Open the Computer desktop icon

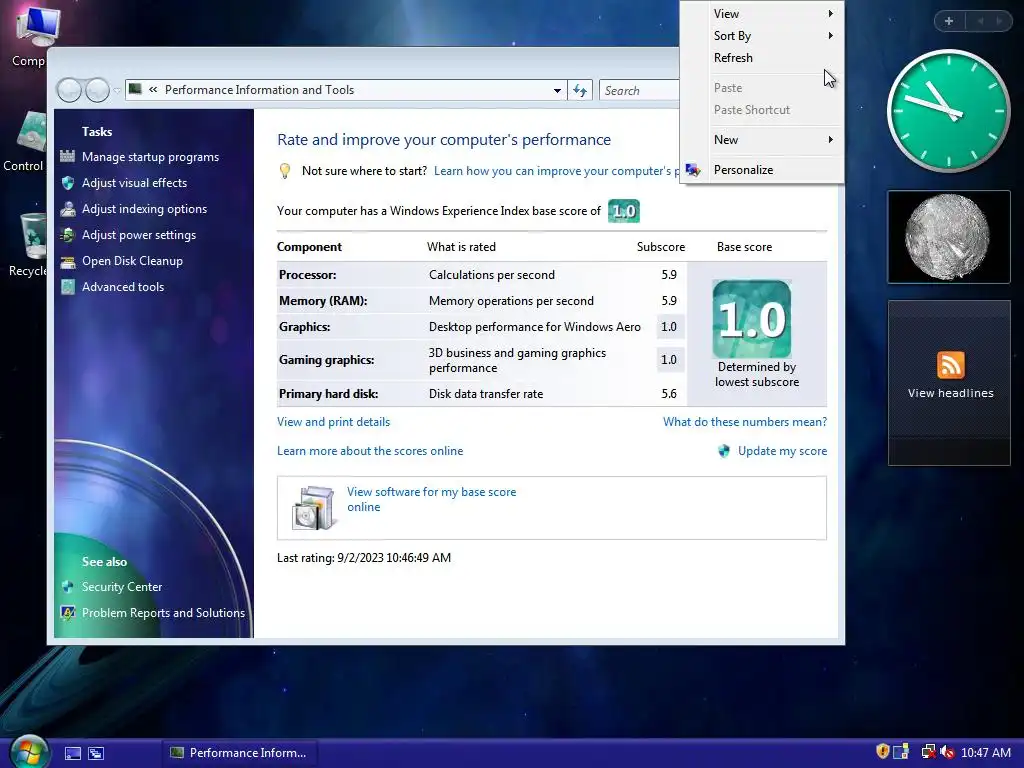tap(31, 36)
